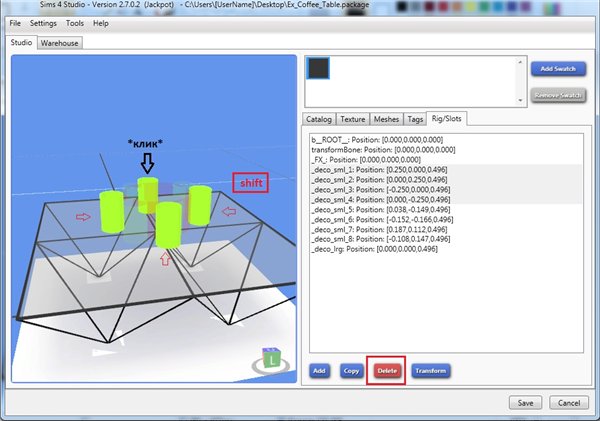Open the File menu
Viewport: 600px width, 421px height.
click(15, 22)
